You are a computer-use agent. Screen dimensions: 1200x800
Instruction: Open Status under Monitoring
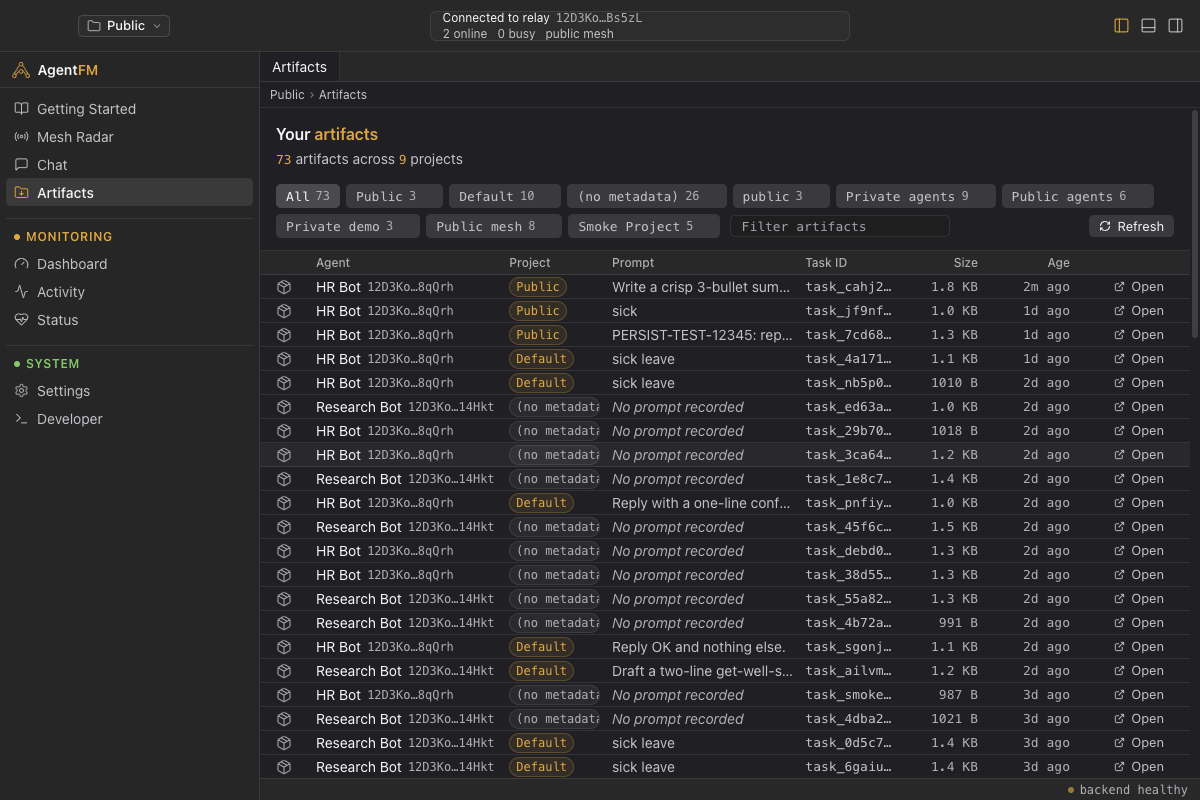(129, 320)
